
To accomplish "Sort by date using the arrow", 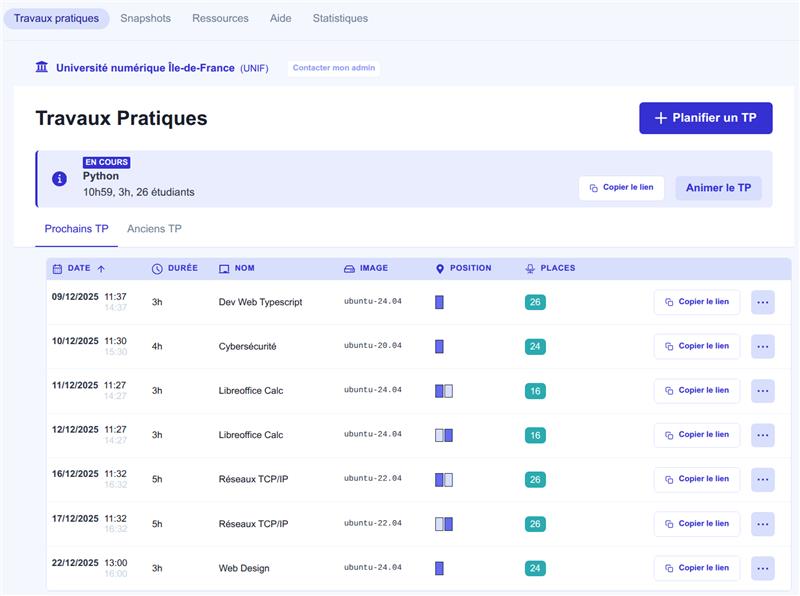I will click(101, 269).
